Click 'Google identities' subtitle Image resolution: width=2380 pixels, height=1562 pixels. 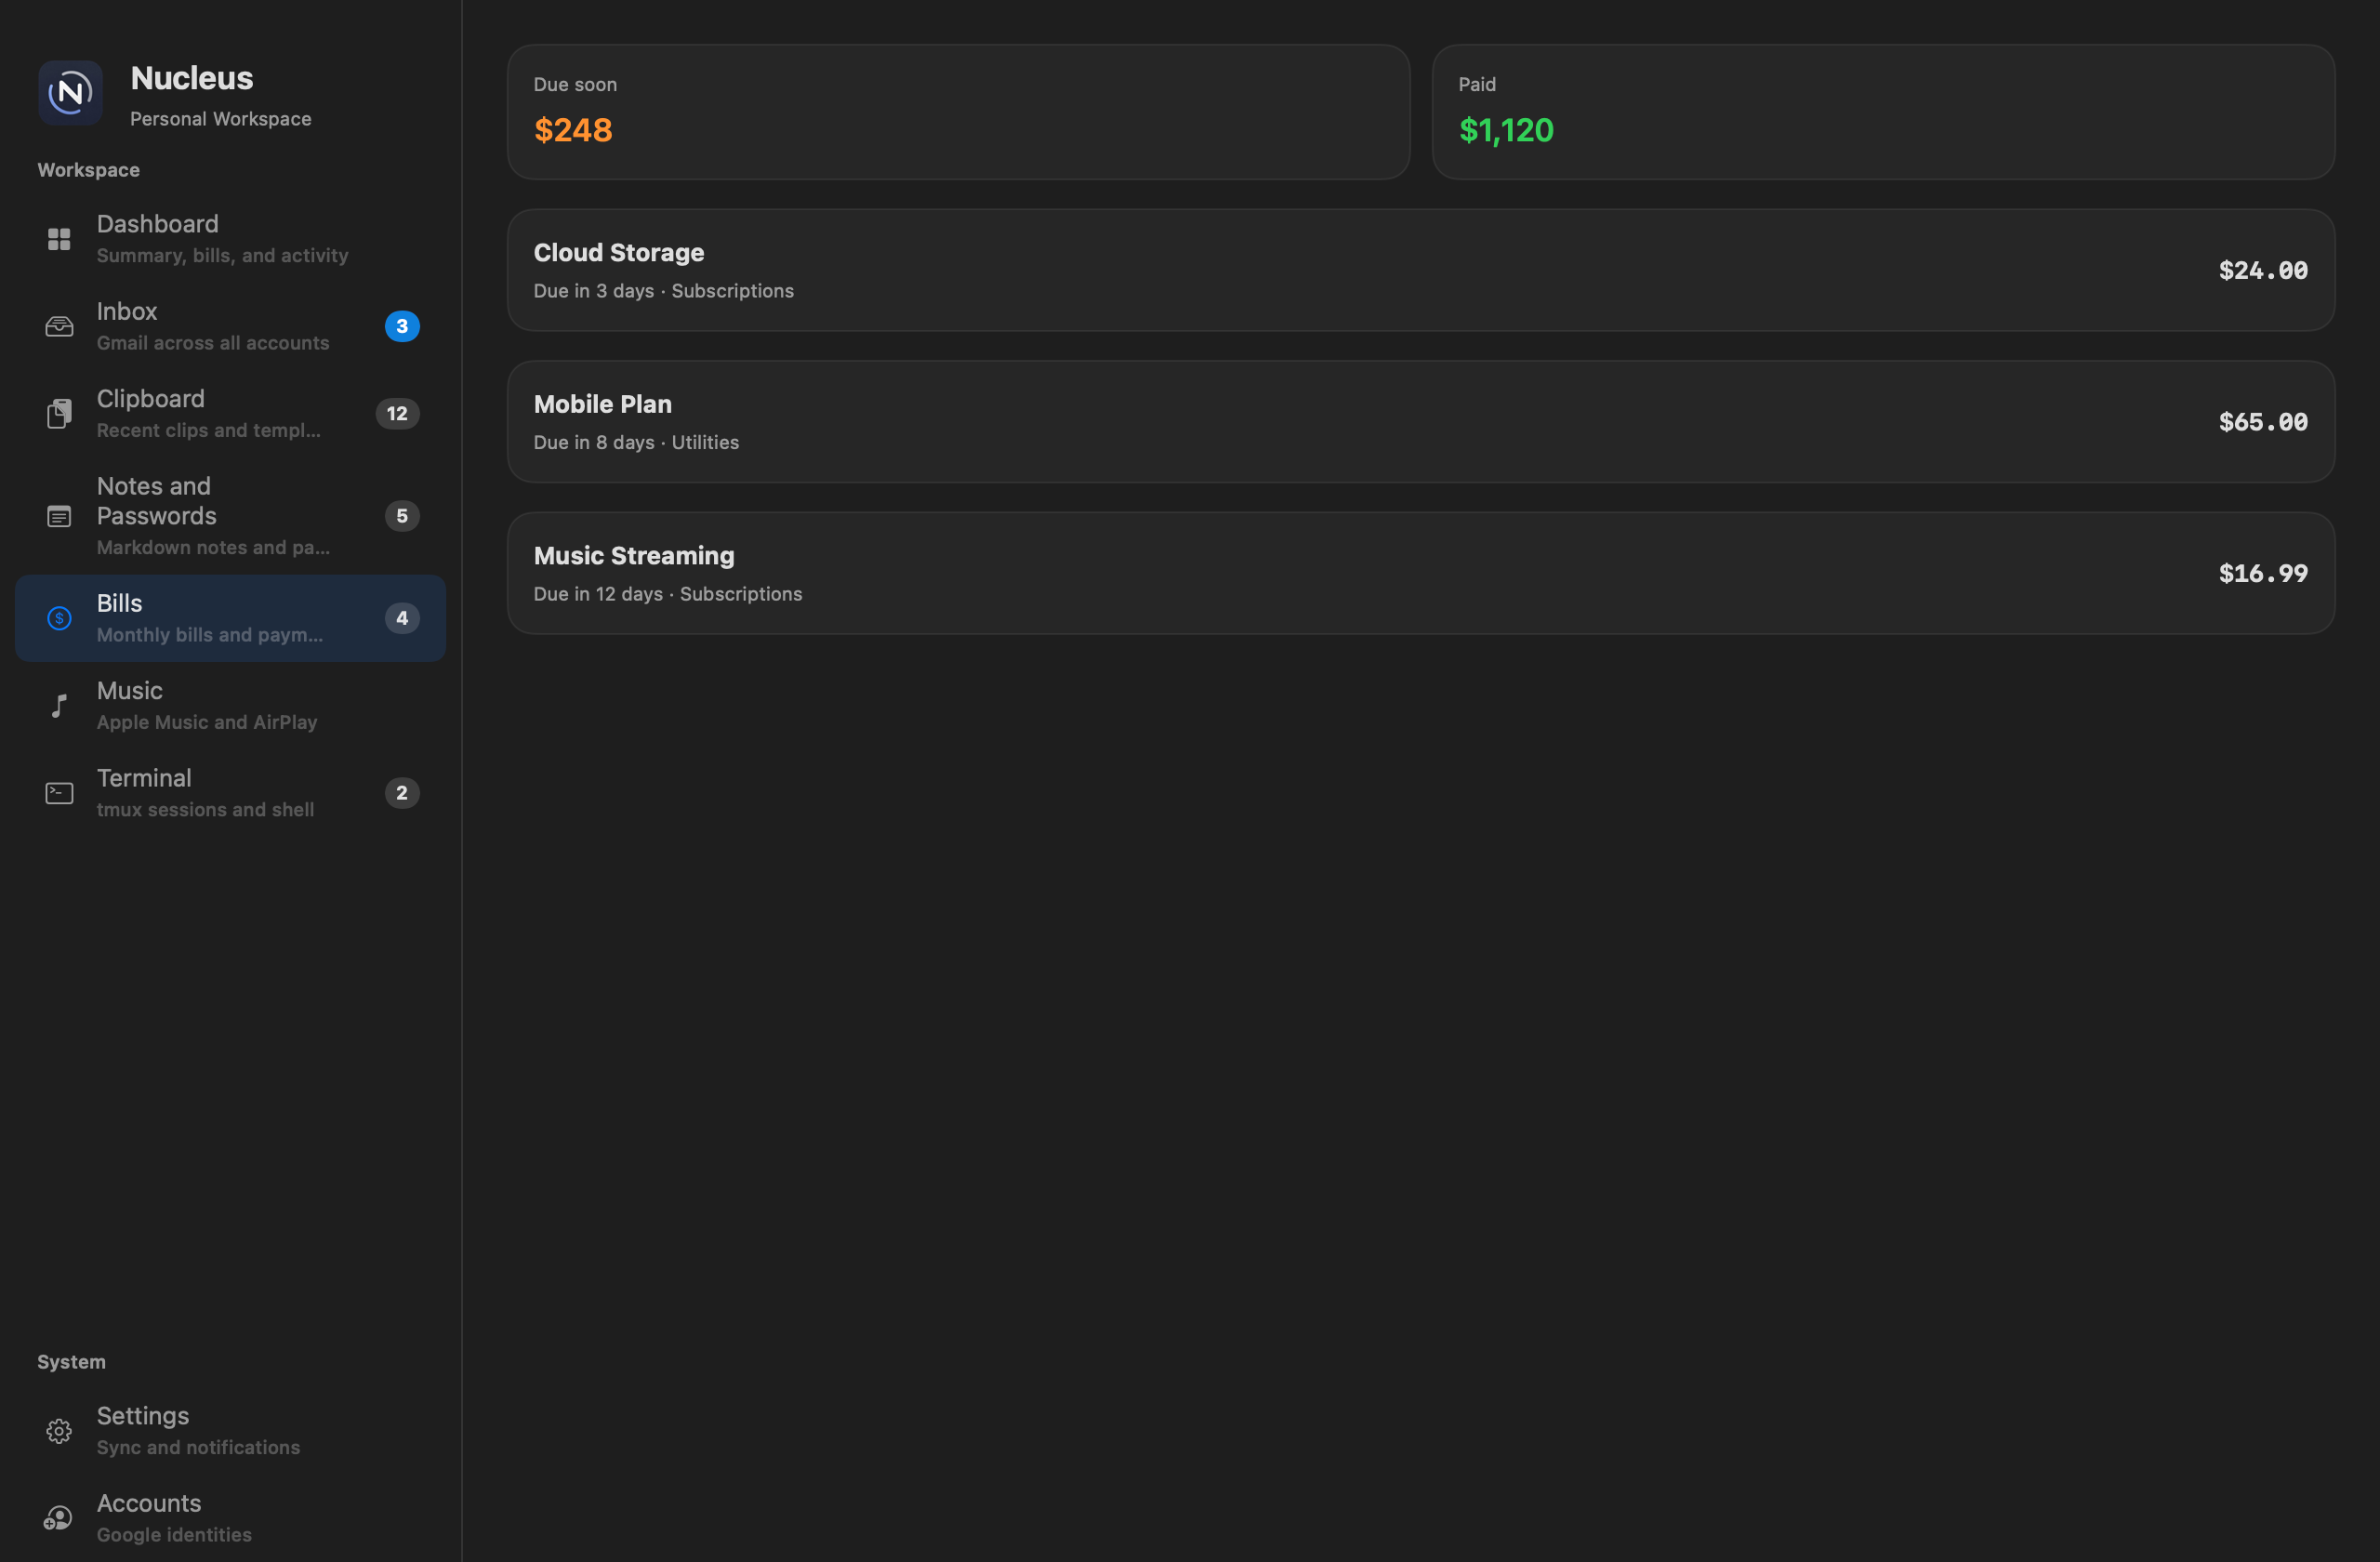(174, 1534)
